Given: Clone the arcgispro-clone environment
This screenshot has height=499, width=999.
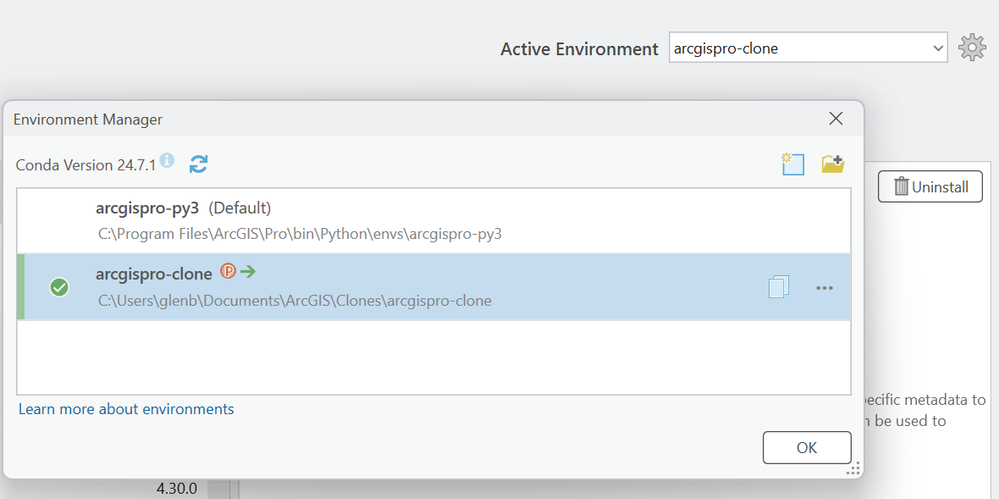Looking at the screenshot, I should pyautogui.click(x=779, y=287).
